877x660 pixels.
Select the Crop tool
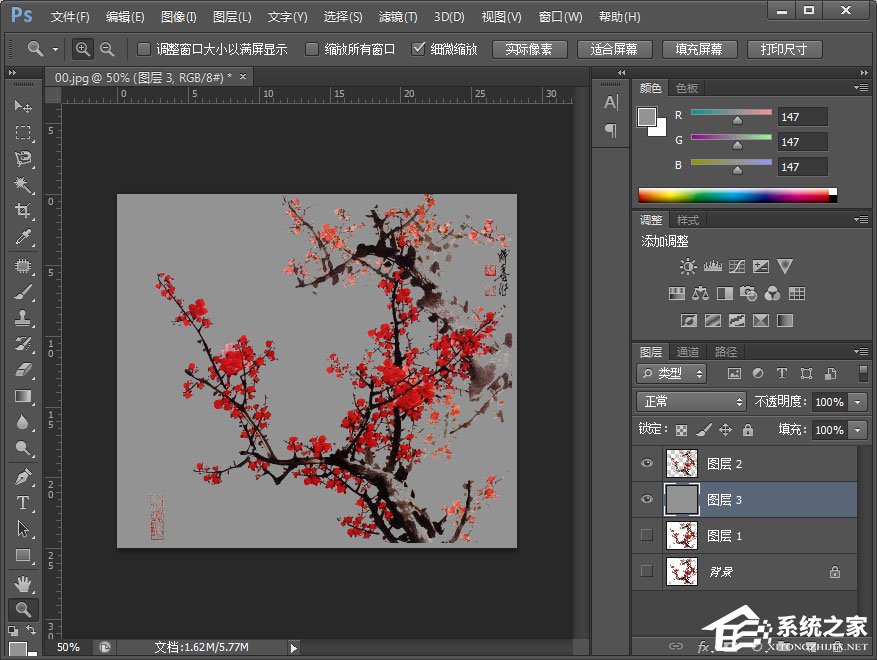23,211
